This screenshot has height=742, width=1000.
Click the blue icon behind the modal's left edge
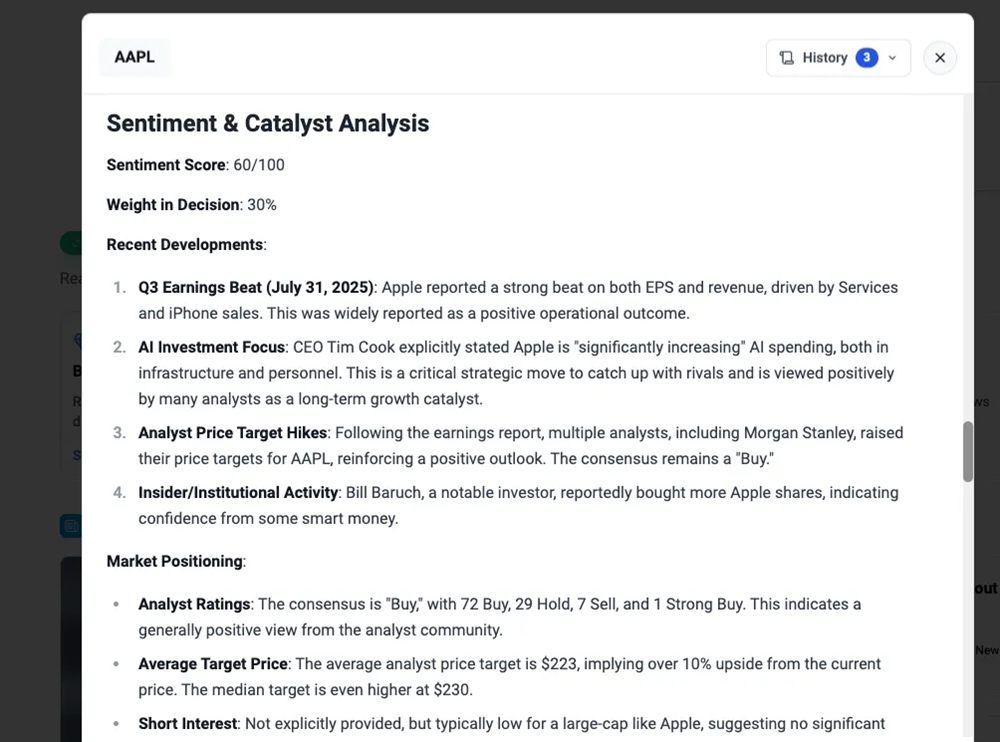pyautogui.click(x=70, y=526)
